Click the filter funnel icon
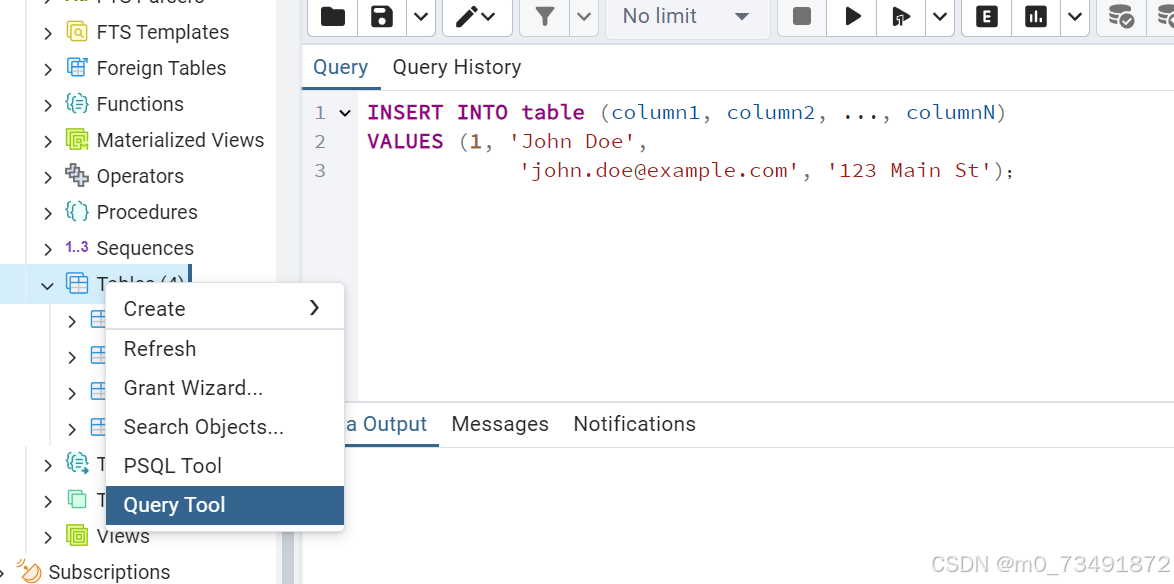 pyautogui.click(x=544, y=16)
